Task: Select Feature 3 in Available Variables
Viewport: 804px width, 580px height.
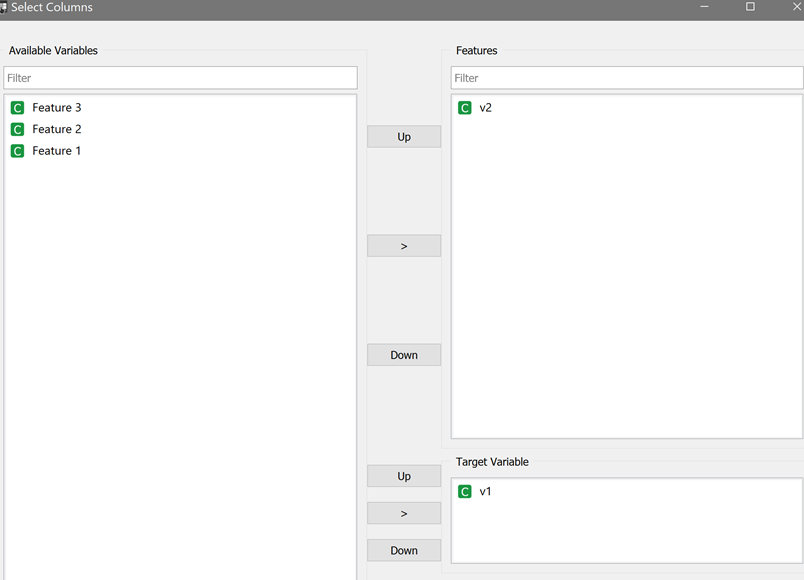Action: (58, 107)
